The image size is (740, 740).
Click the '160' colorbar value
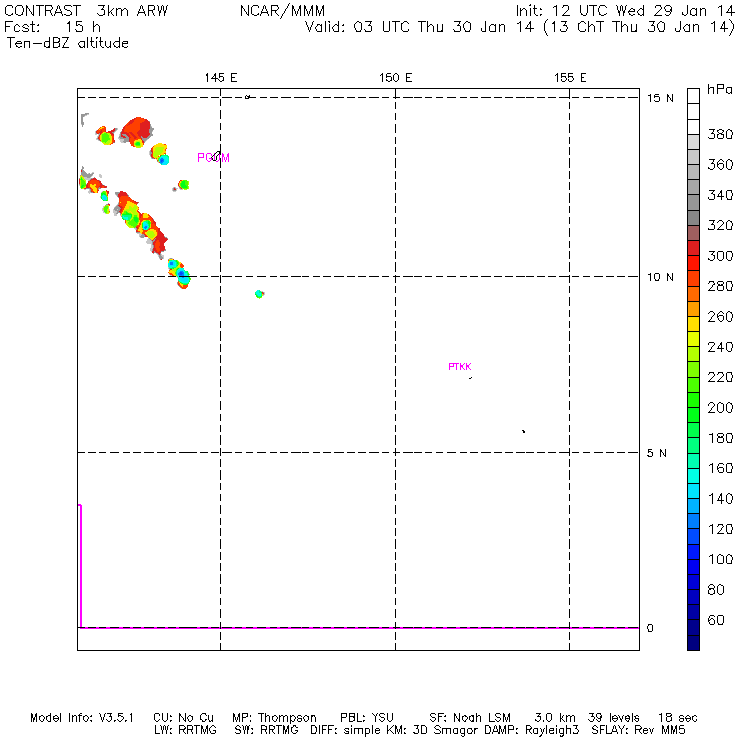click(x=720, y=468)
